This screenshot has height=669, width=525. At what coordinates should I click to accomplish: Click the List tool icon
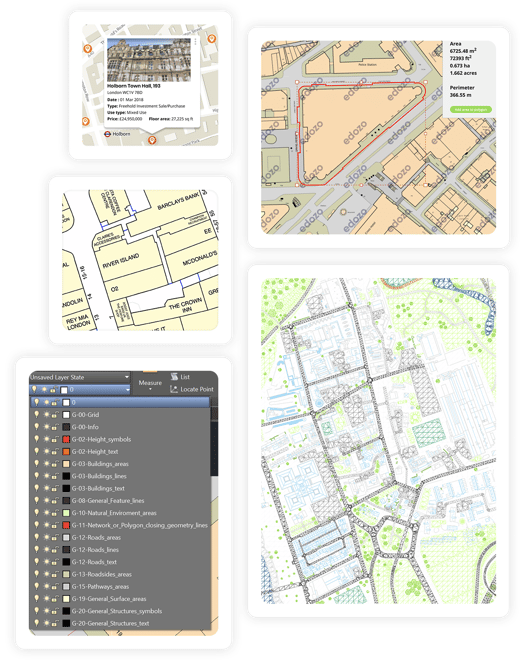(x=174, y=376)
